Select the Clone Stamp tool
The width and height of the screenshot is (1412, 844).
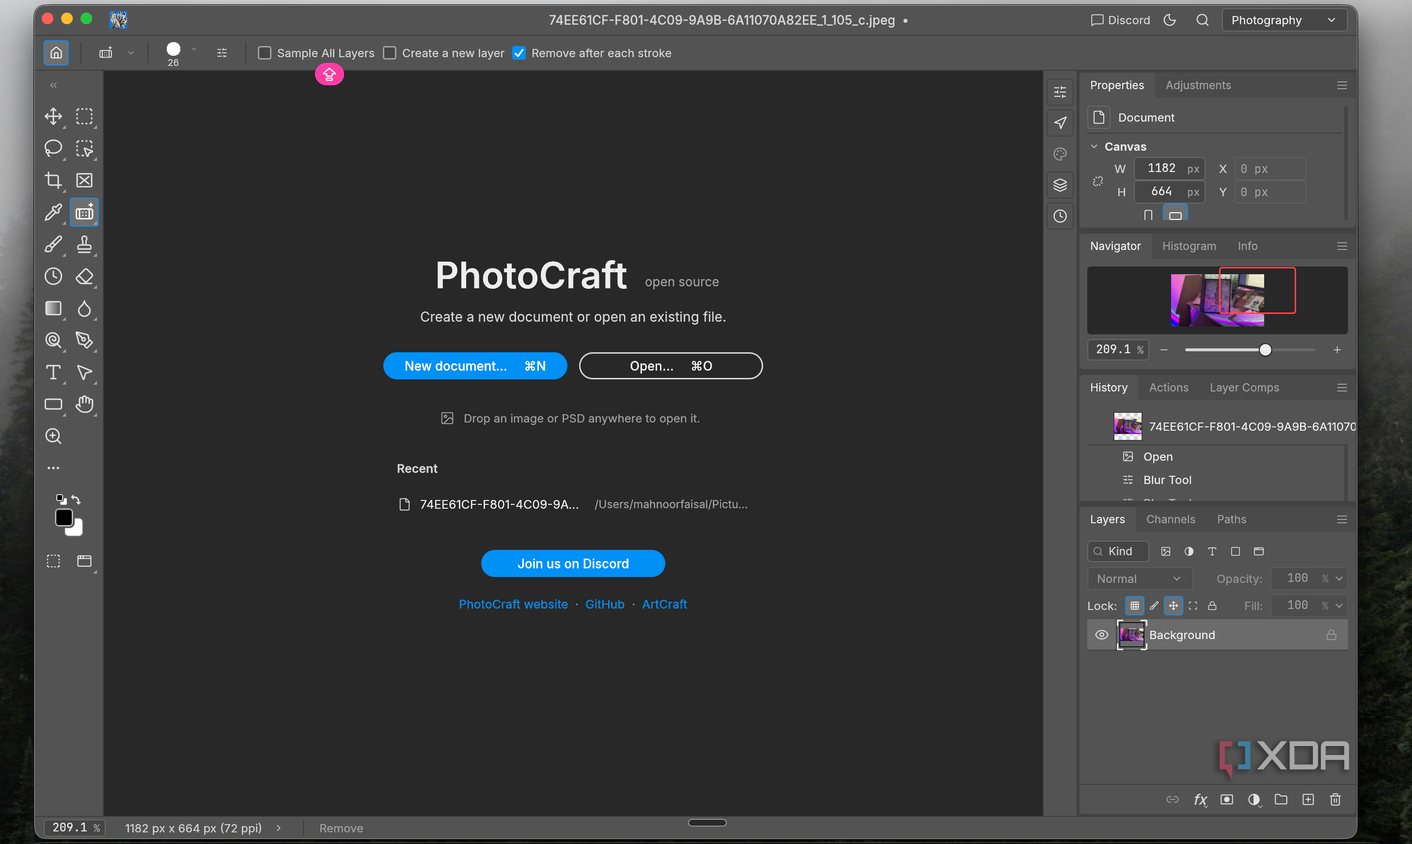click(x=85, y=245)
